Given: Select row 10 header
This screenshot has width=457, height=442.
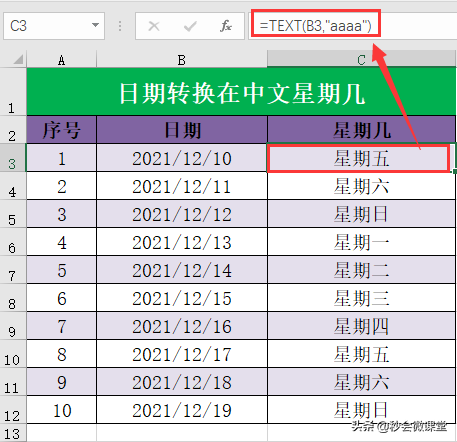Looking at the screenshot, I should tap(13, 354).
